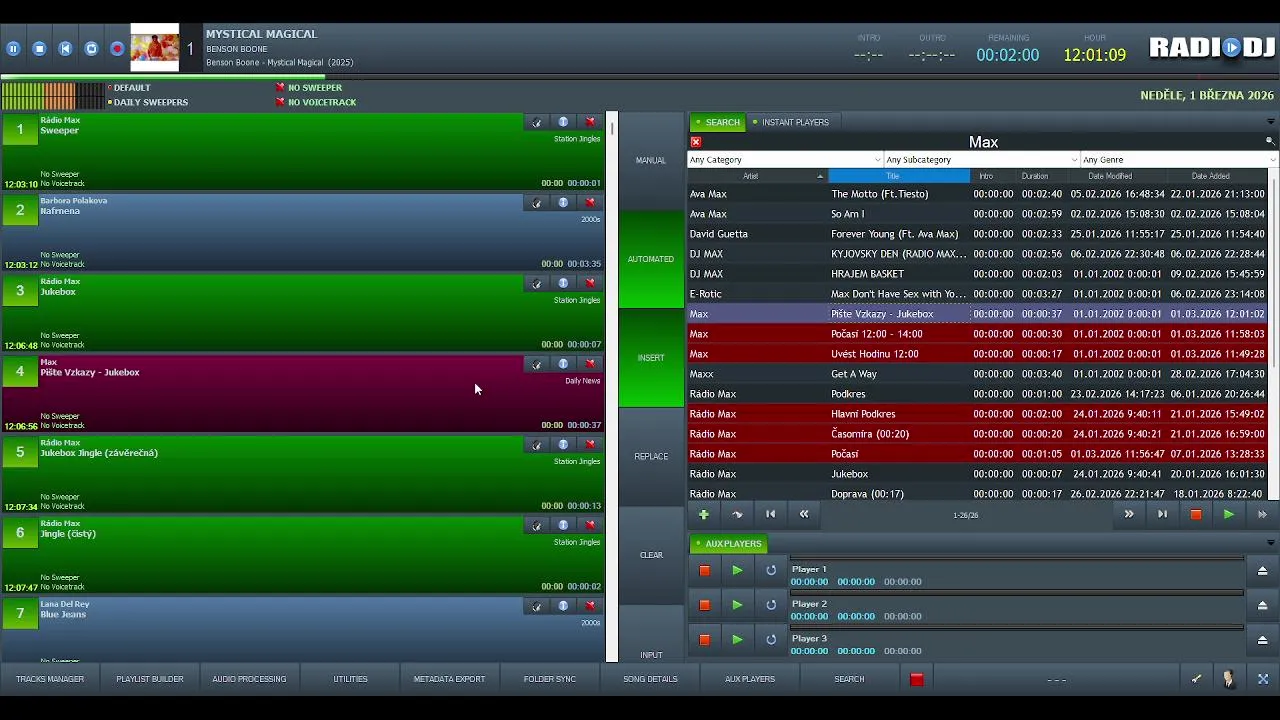Viewport: 1280px width, 720px height.
Task: Expand the search panel options arrow
Action: [x=1270, y=122]
